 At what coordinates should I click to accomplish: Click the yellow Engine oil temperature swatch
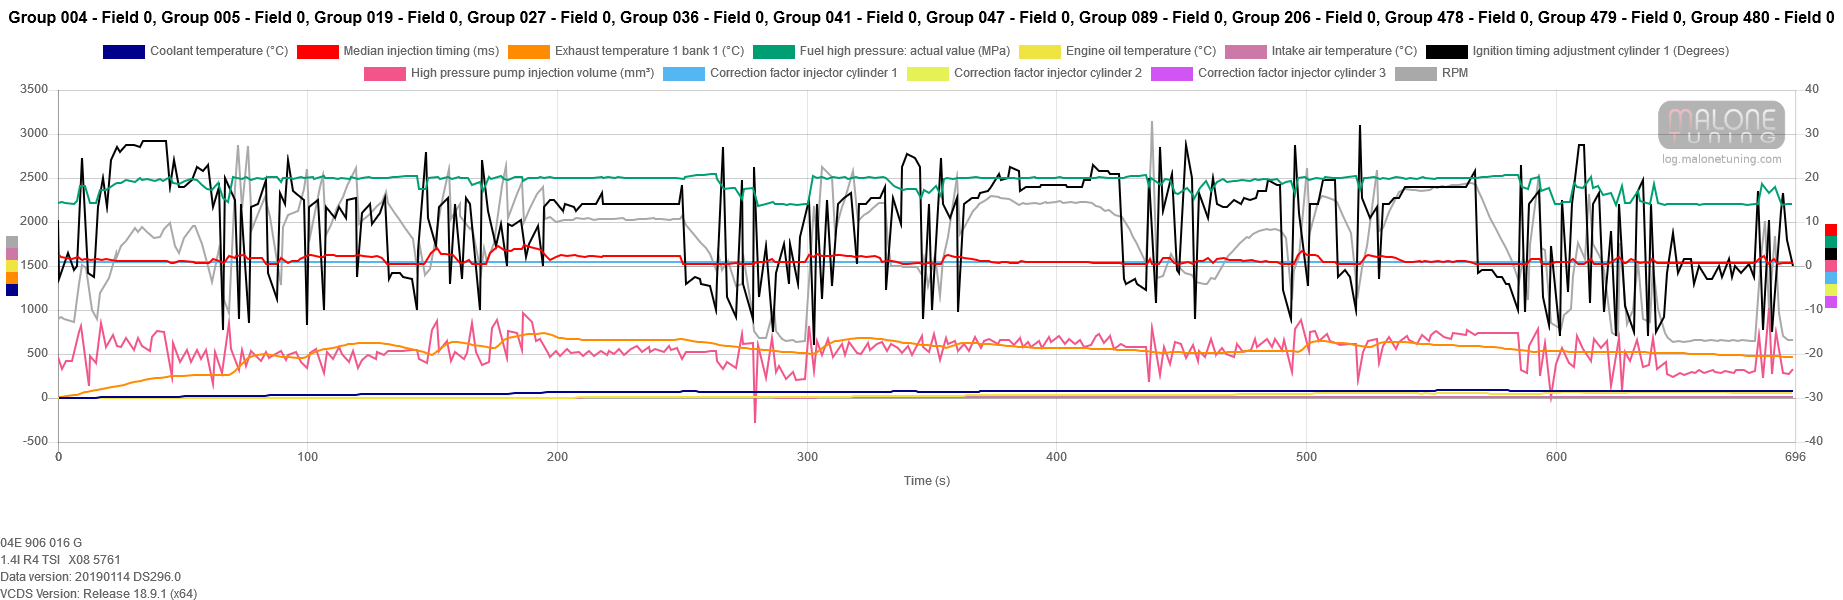[x=1039, y=52]
